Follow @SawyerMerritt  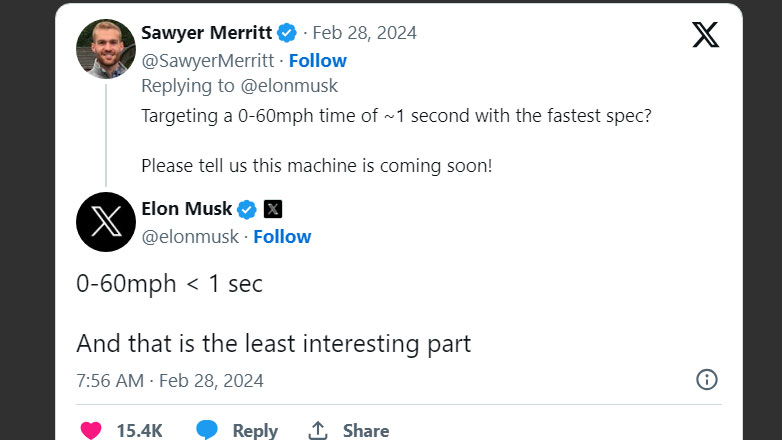pyautogui.click(x=317, y=60)
